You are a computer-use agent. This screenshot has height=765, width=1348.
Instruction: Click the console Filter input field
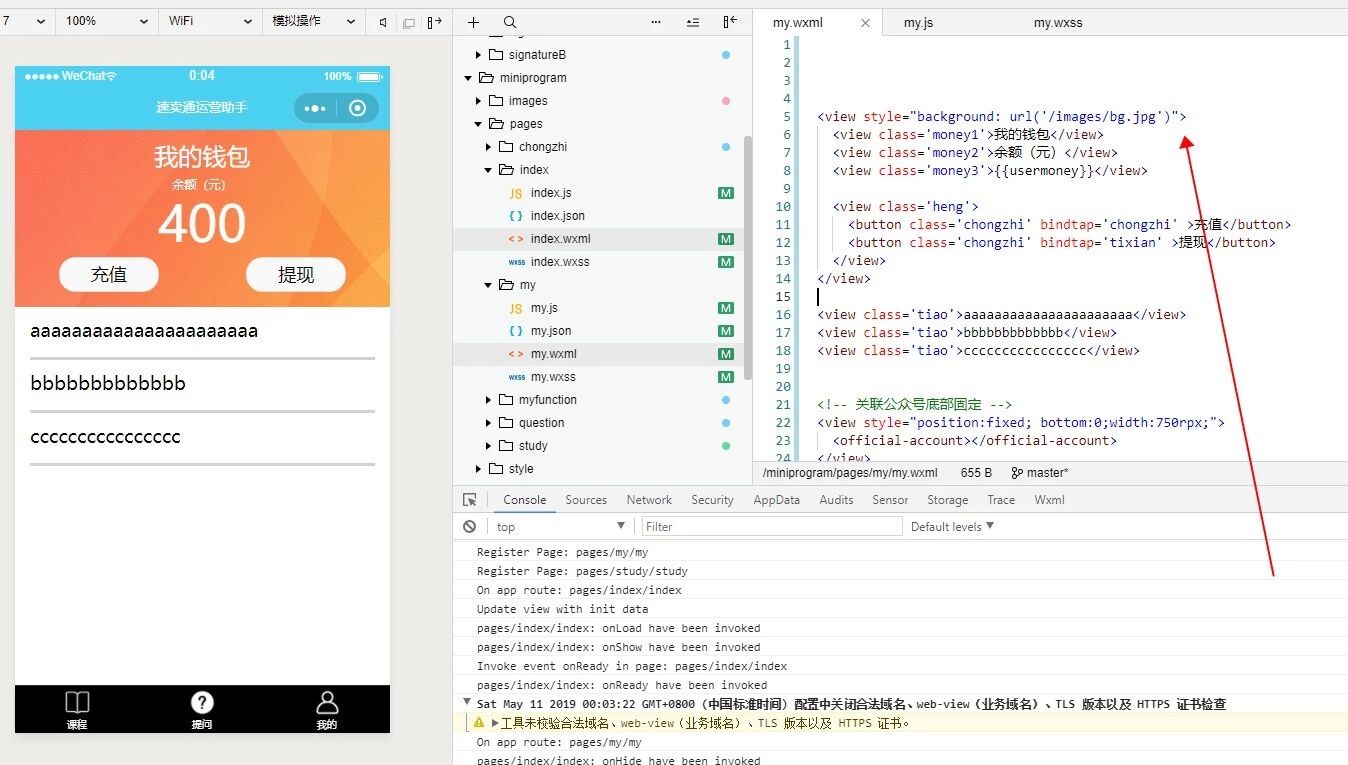coord(770,527)
